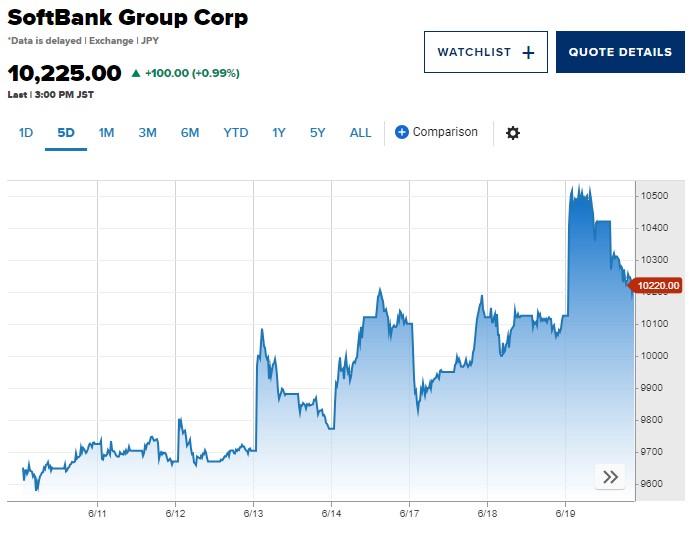Click the plus icon in the Watchlist button
692x533 pixels.
click(528, 53)
